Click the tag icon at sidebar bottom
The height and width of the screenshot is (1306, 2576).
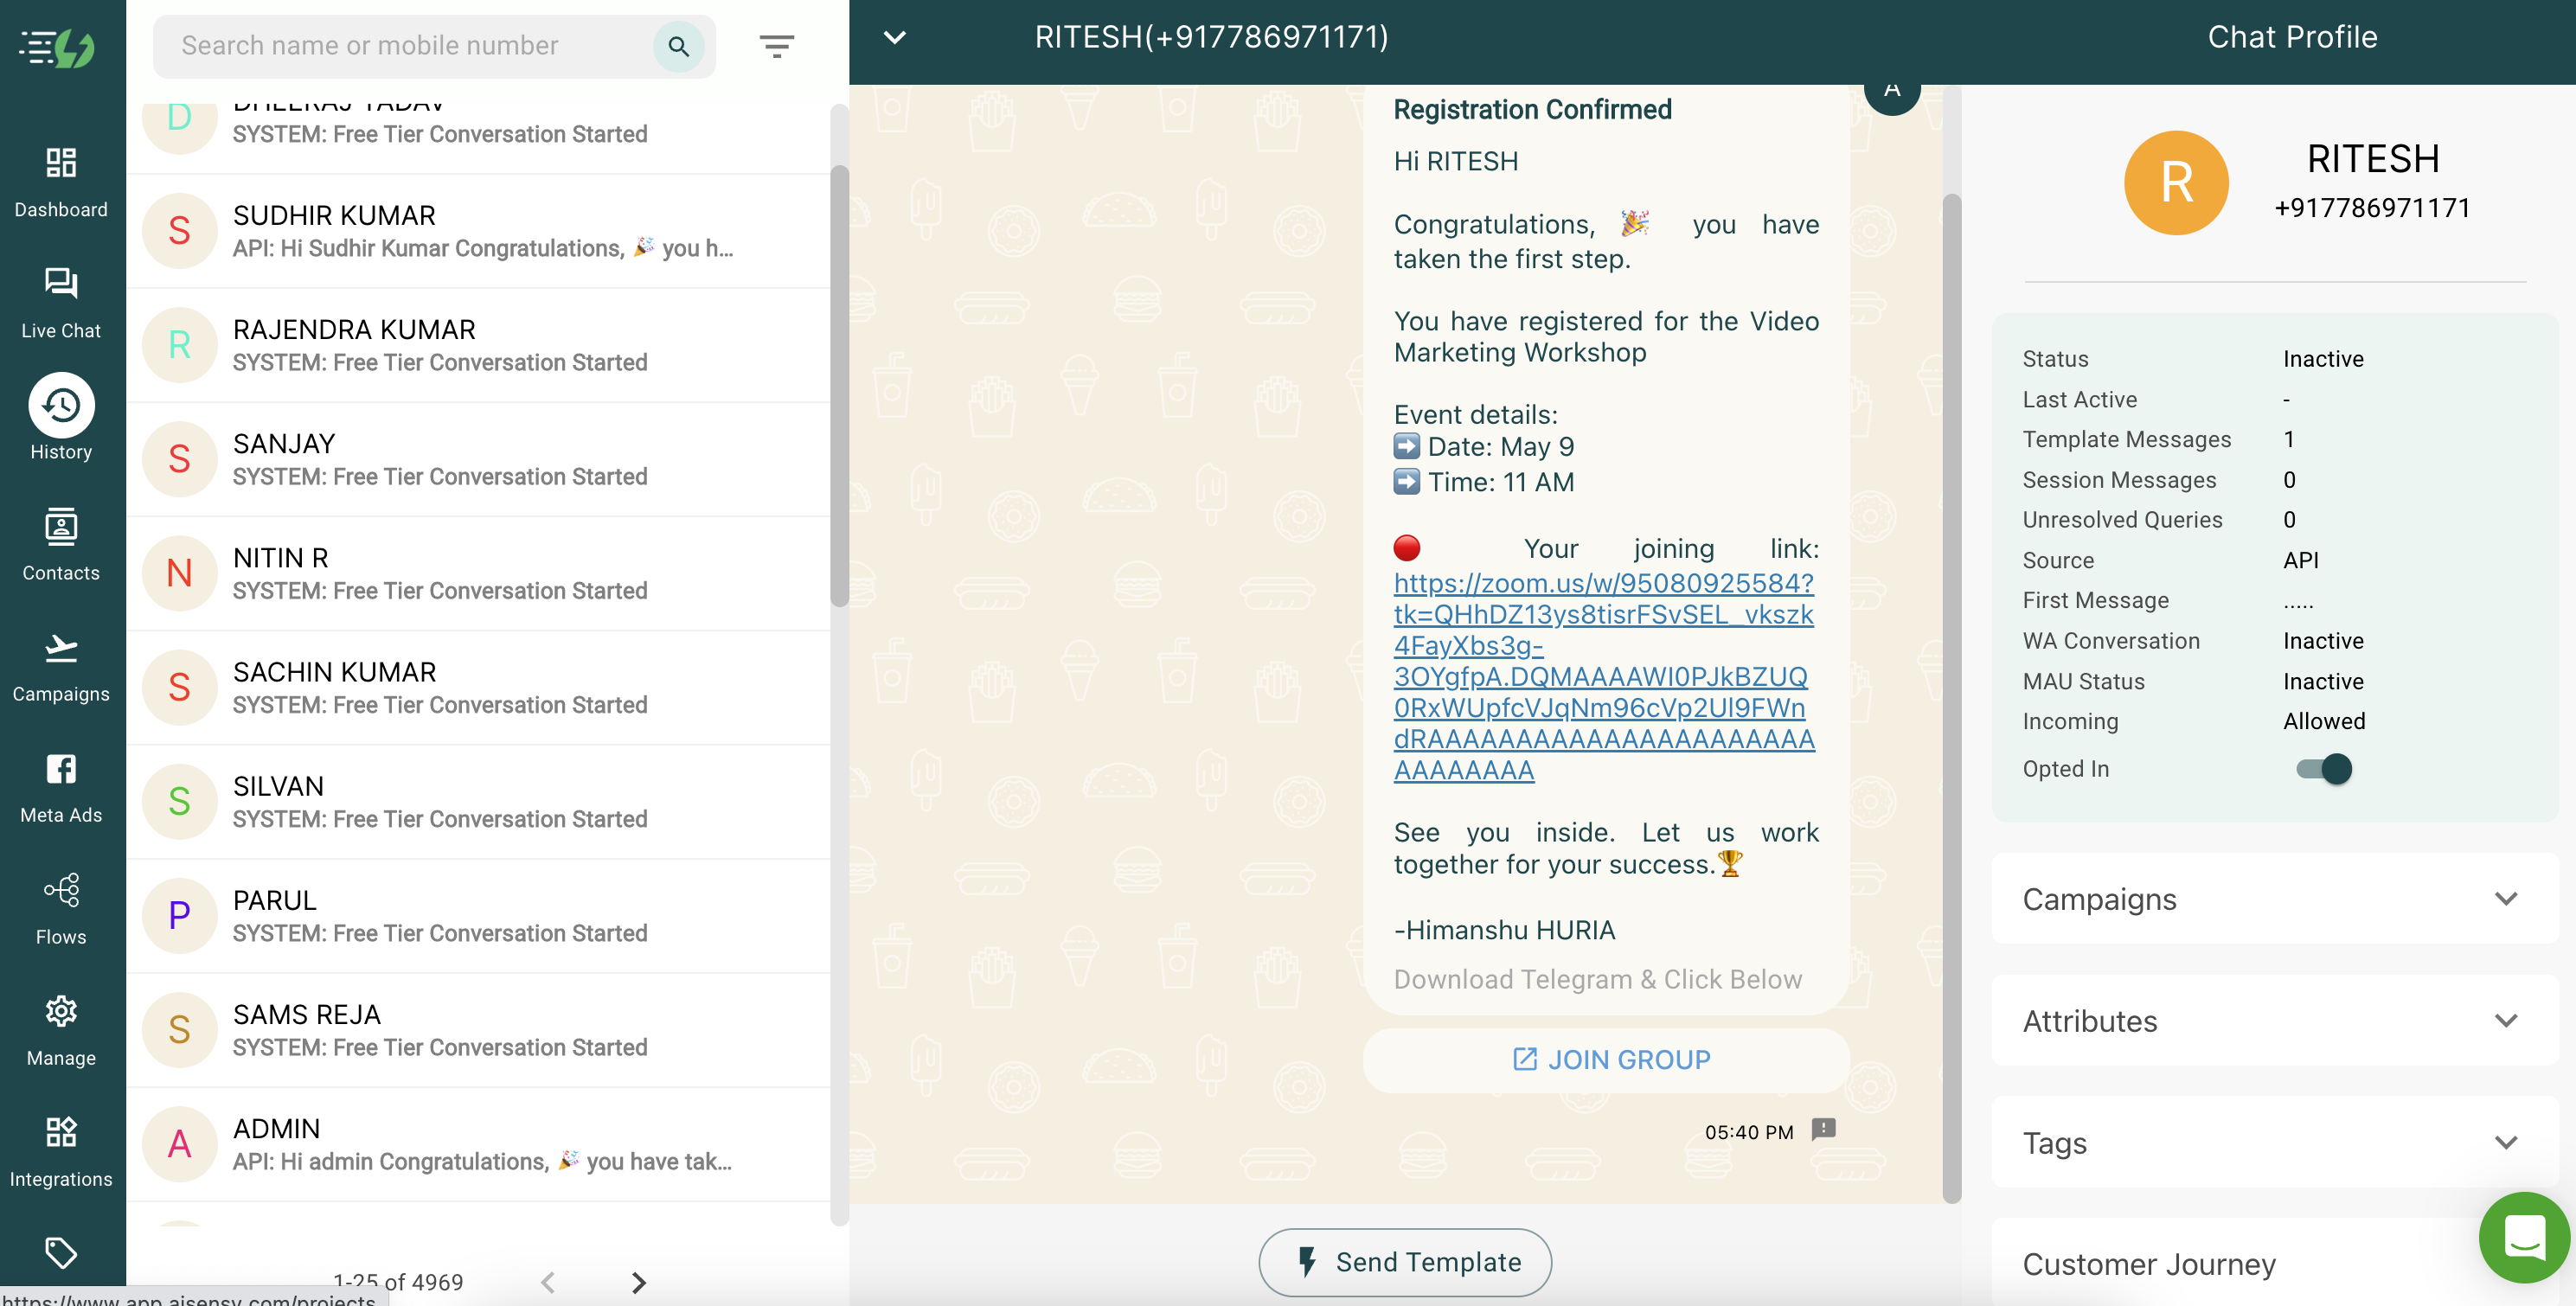61,1252
